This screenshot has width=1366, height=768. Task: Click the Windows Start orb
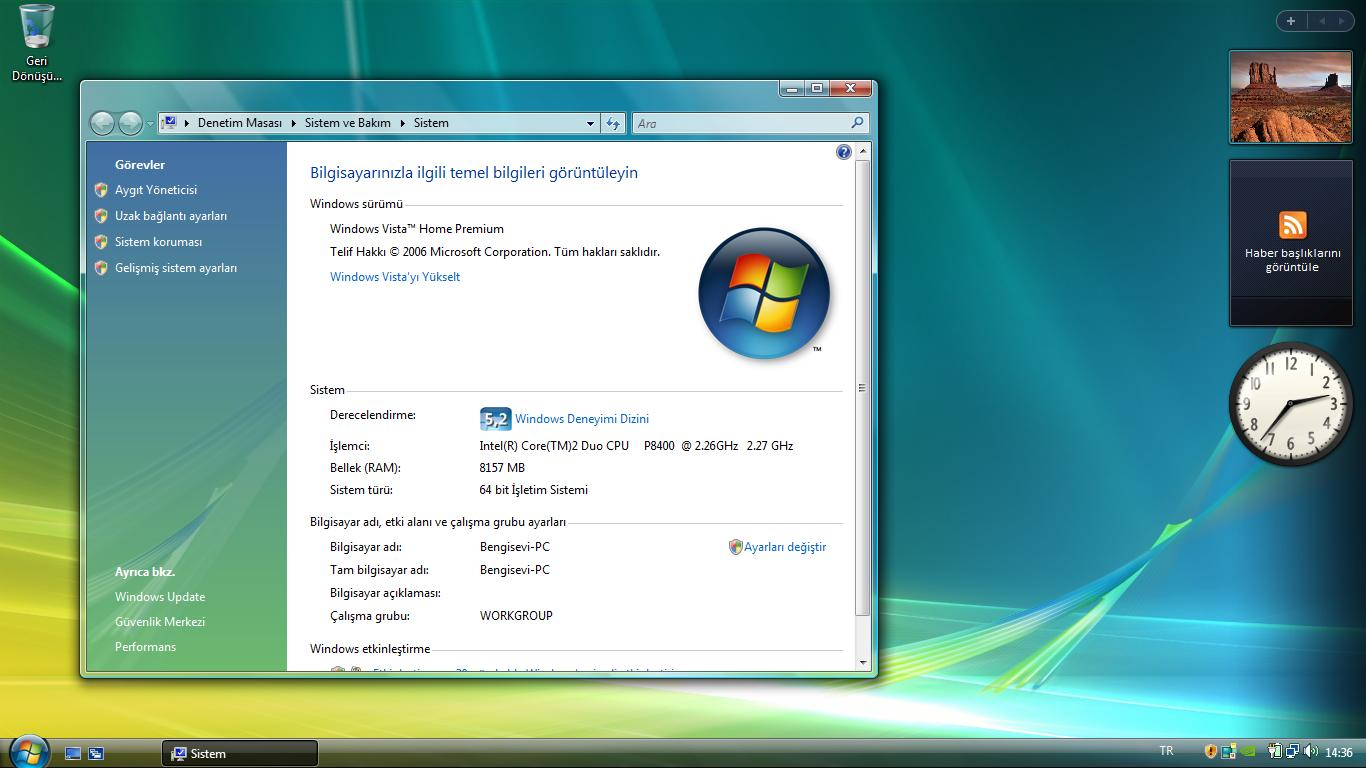28,752
